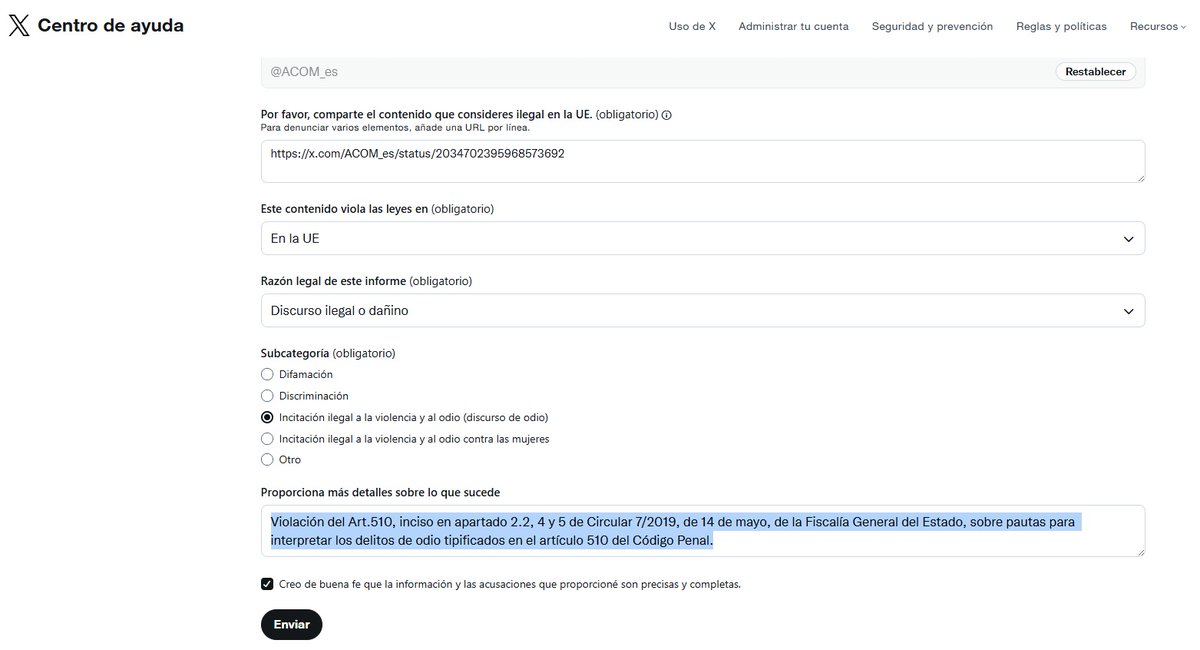This screenshot has width=1200, height=650.
Task: Click the Restablecer button
Action: [x=1095, y=72]
